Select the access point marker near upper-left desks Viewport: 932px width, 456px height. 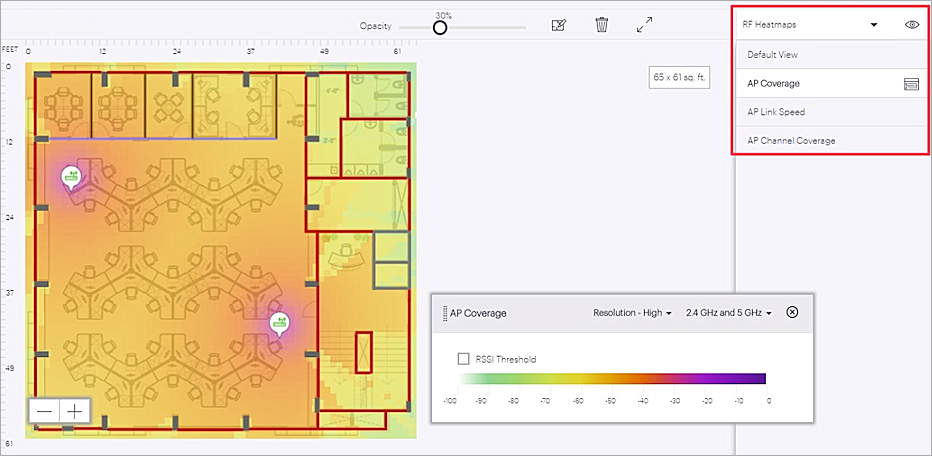(71, 177)
